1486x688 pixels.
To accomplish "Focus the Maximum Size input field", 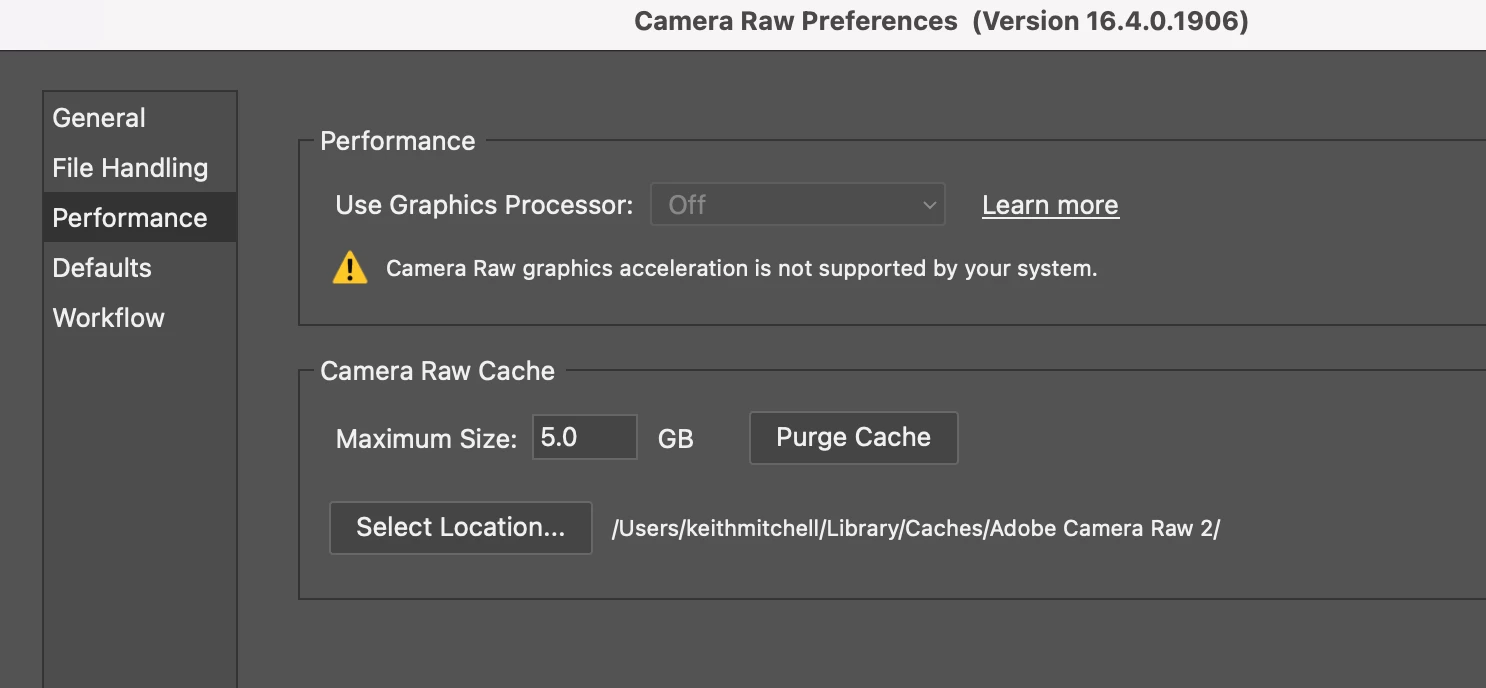I will pyautogui.click(x=584, y=437).
